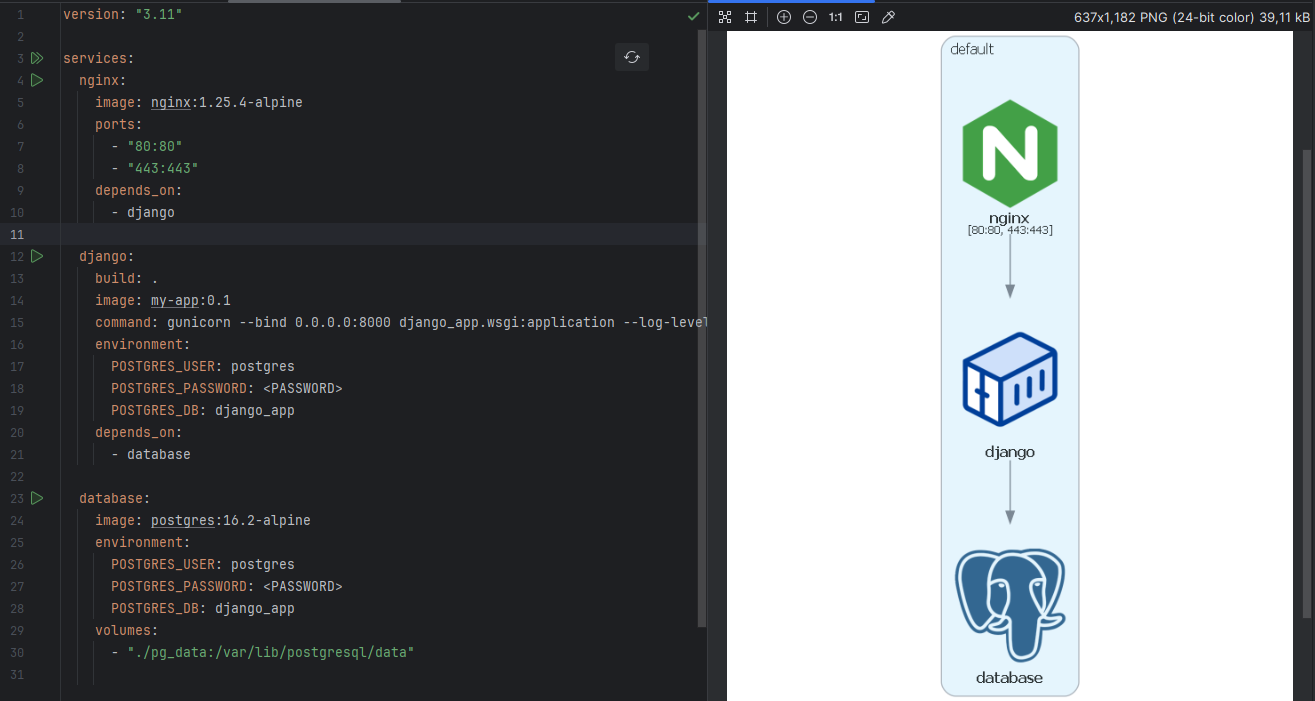Viewport: 1315px width, 701px height.
Task: Click POSTGRES_PASSWORD on line 18
Action: tap(179, 388)
